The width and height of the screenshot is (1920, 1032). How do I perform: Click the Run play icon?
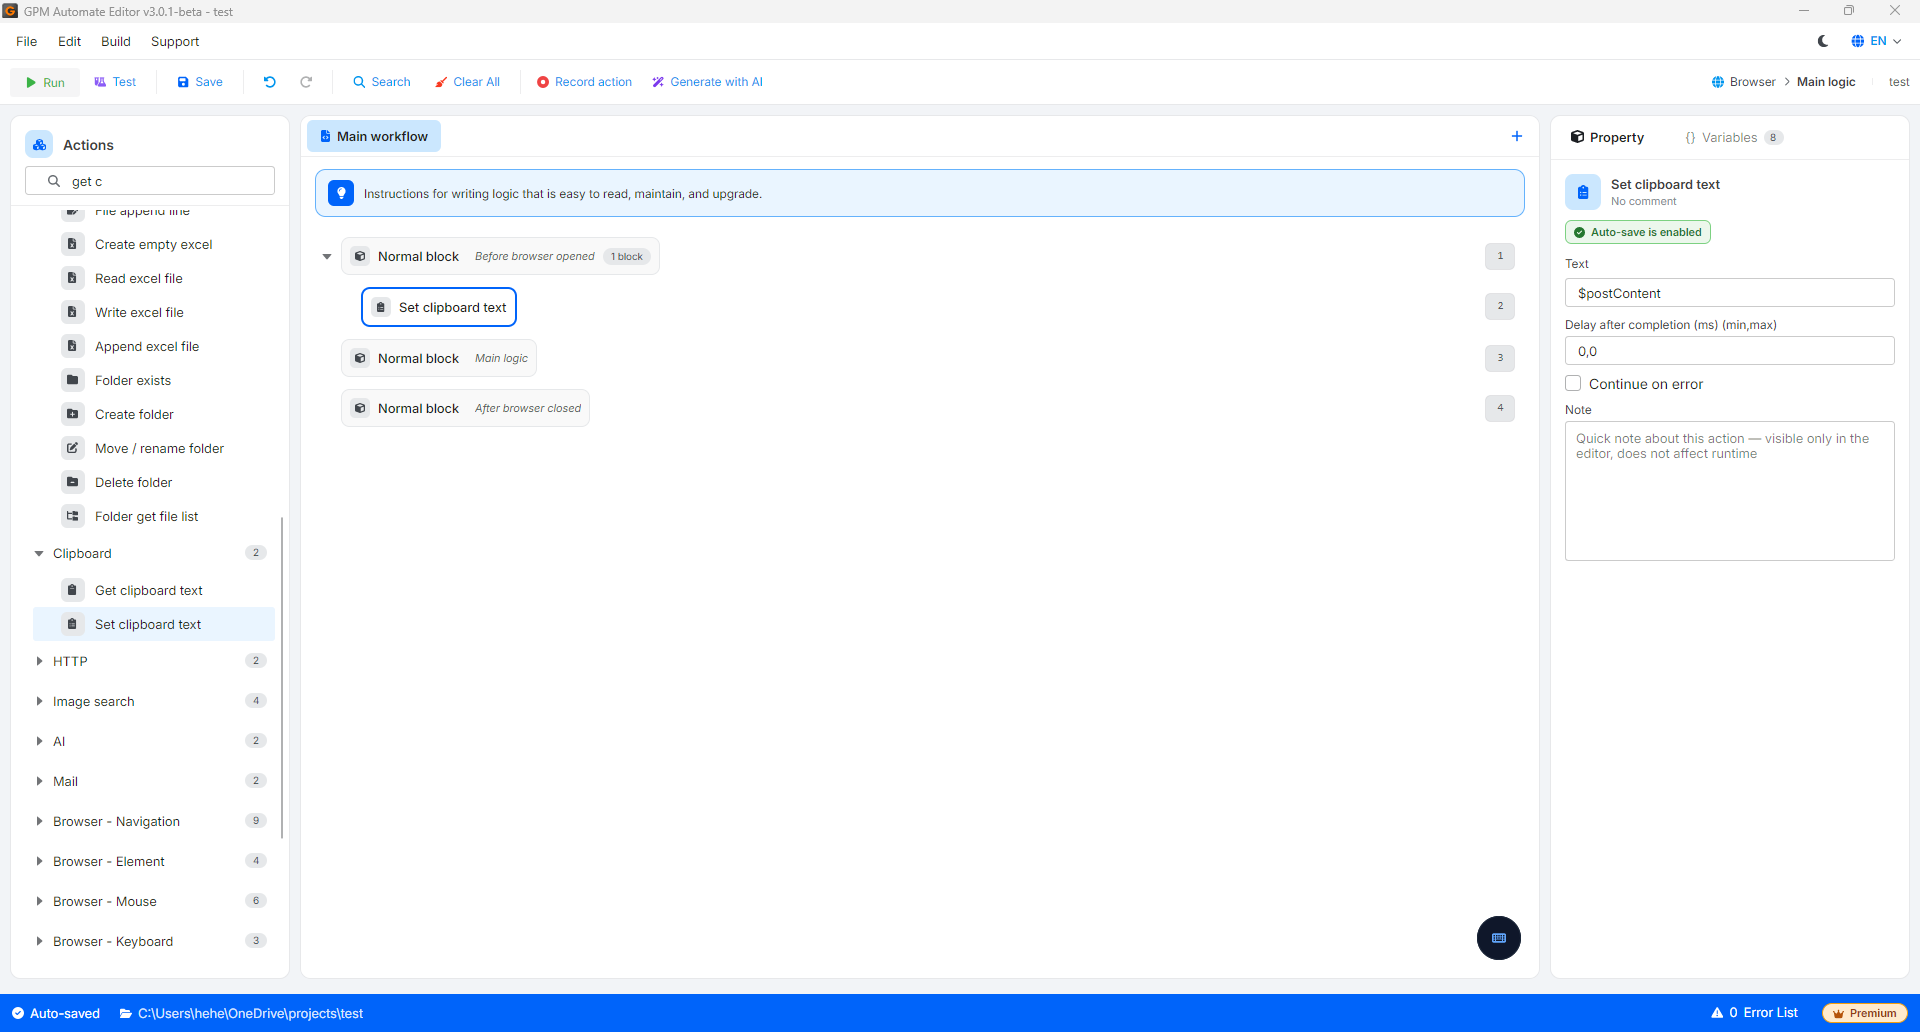[31, 83]
